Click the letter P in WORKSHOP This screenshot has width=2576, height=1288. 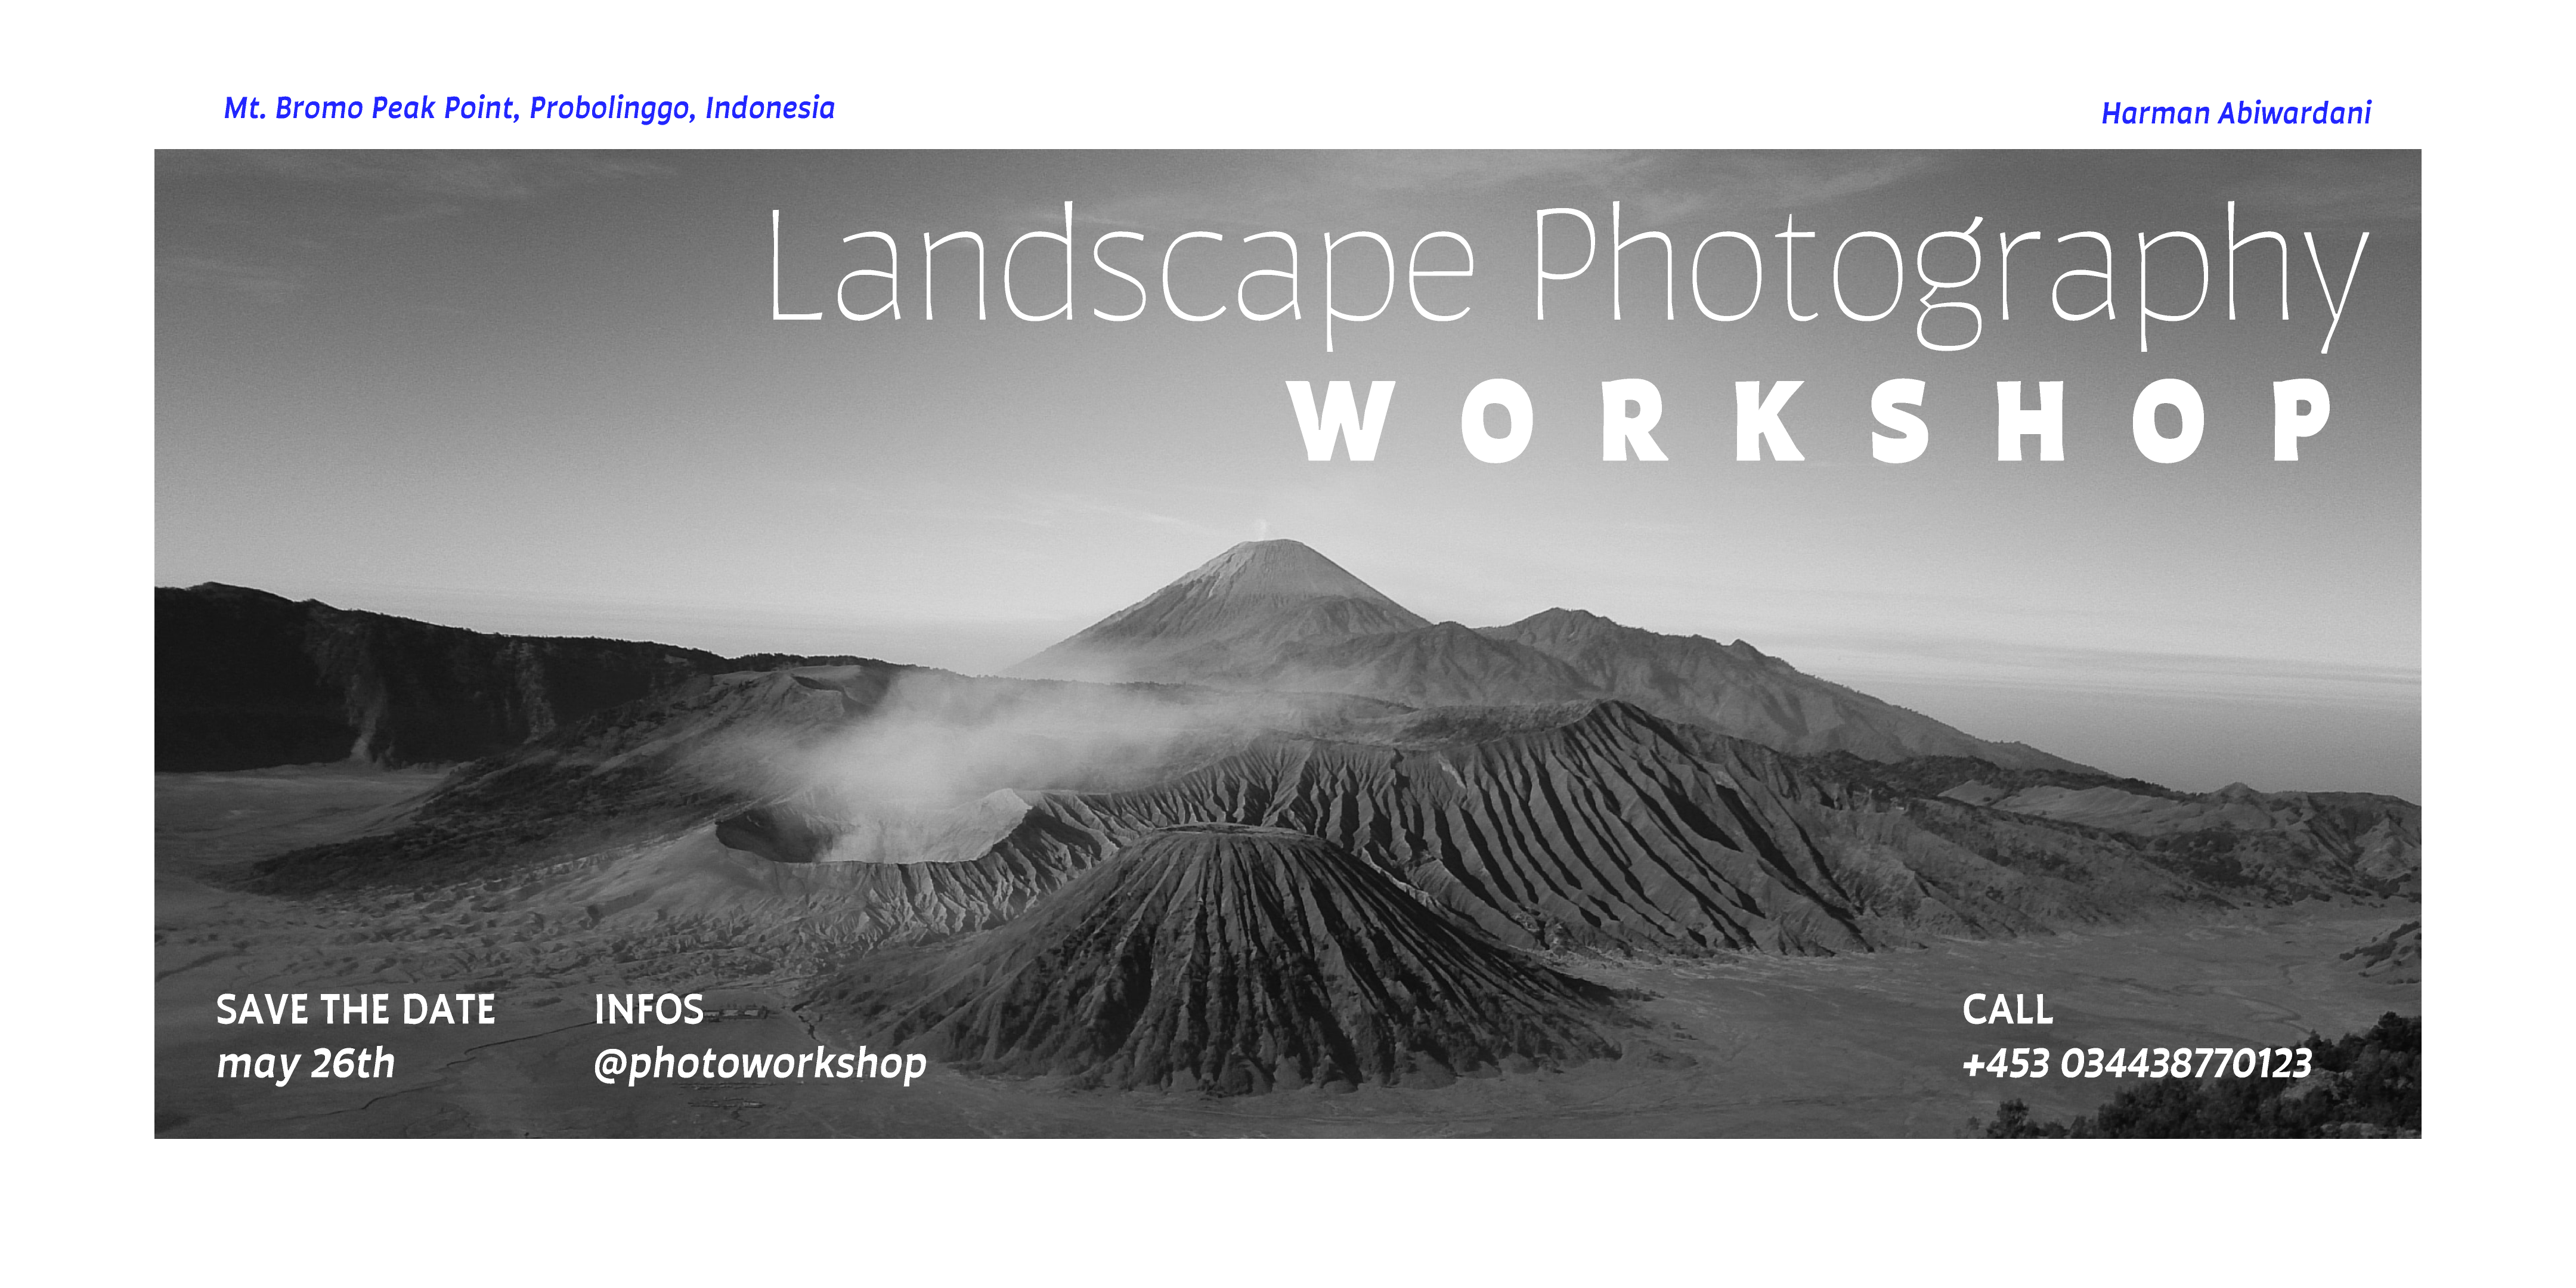point(2302,421)
